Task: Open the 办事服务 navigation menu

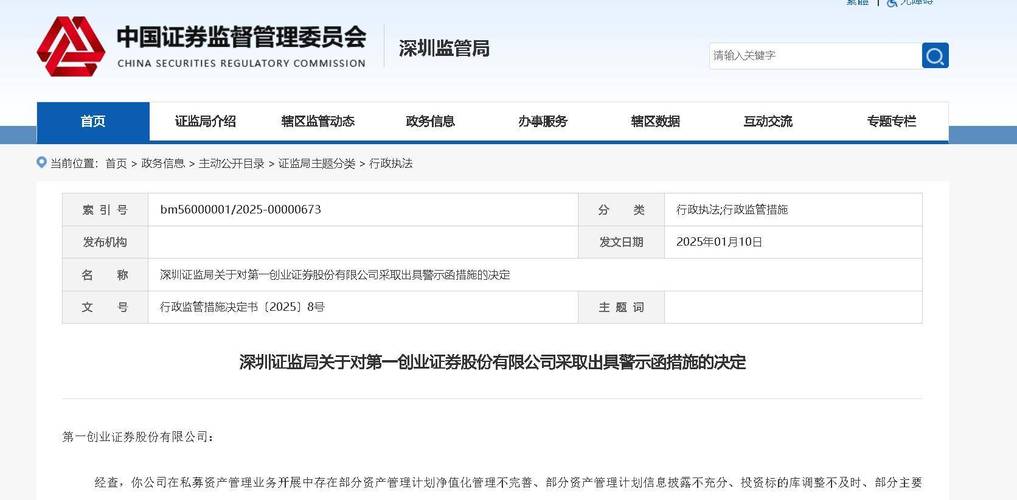Action: tap(543, 121)
